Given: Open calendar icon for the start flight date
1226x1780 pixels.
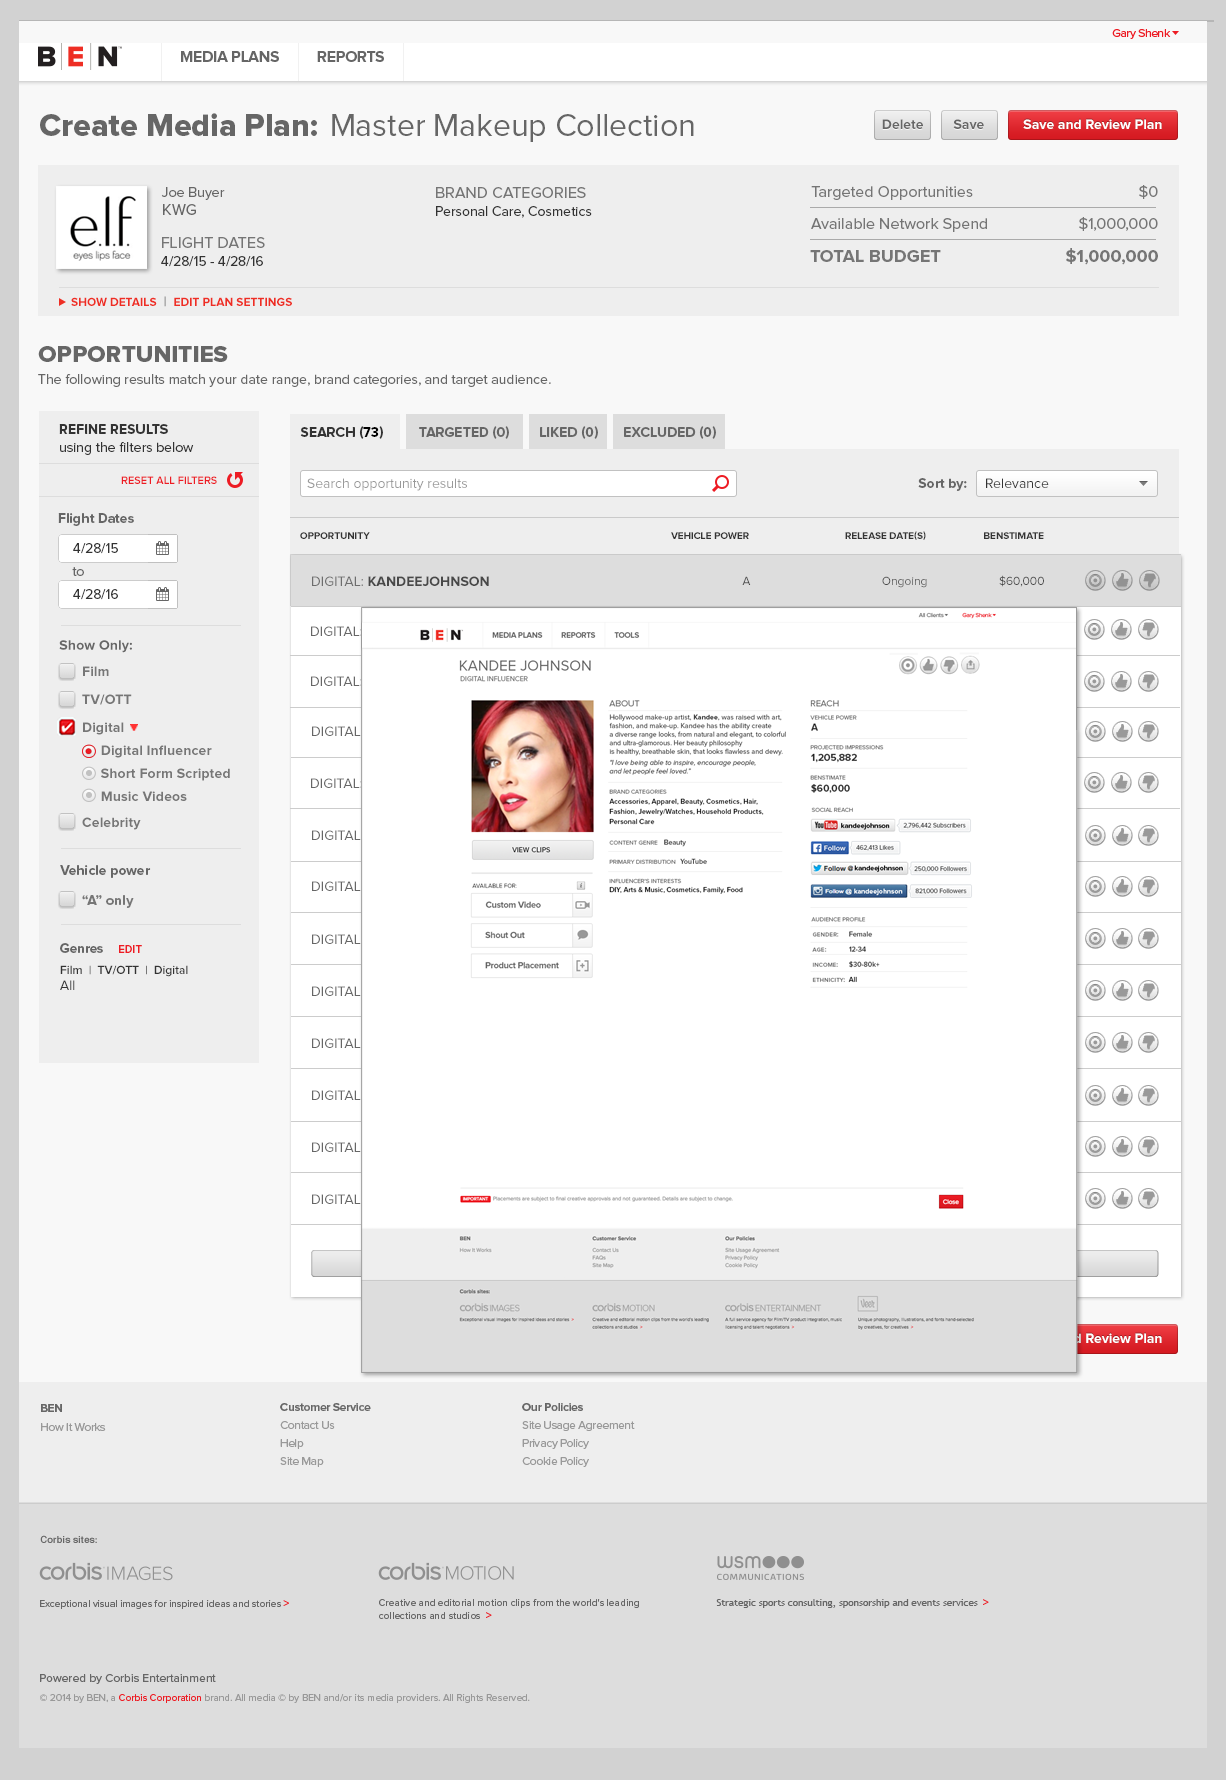Looking at the screenshot, I should click(x=162, y=548).
